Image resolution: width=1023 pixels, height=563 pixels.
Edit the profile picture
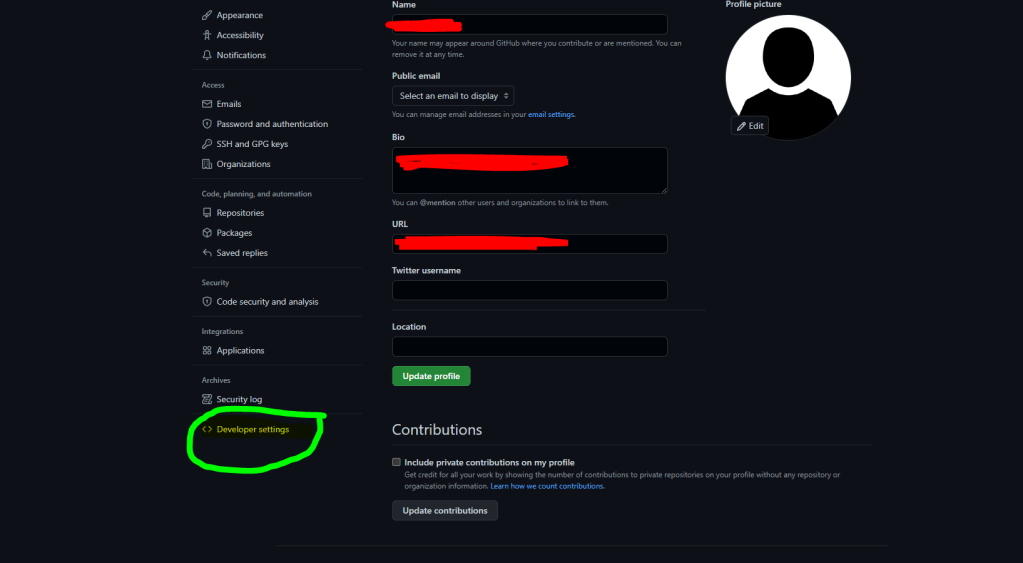pyautogui.click(x=750, y=126)
